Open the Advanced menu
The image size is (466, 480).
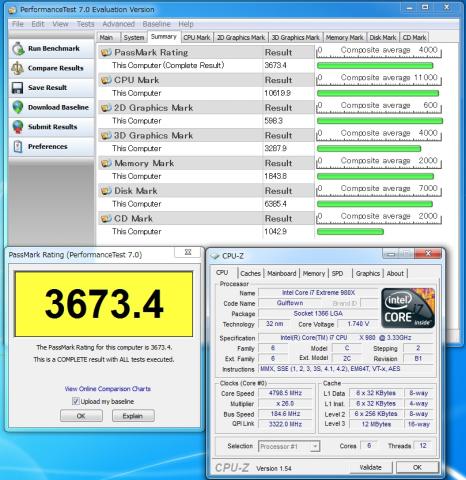point(118,24)
